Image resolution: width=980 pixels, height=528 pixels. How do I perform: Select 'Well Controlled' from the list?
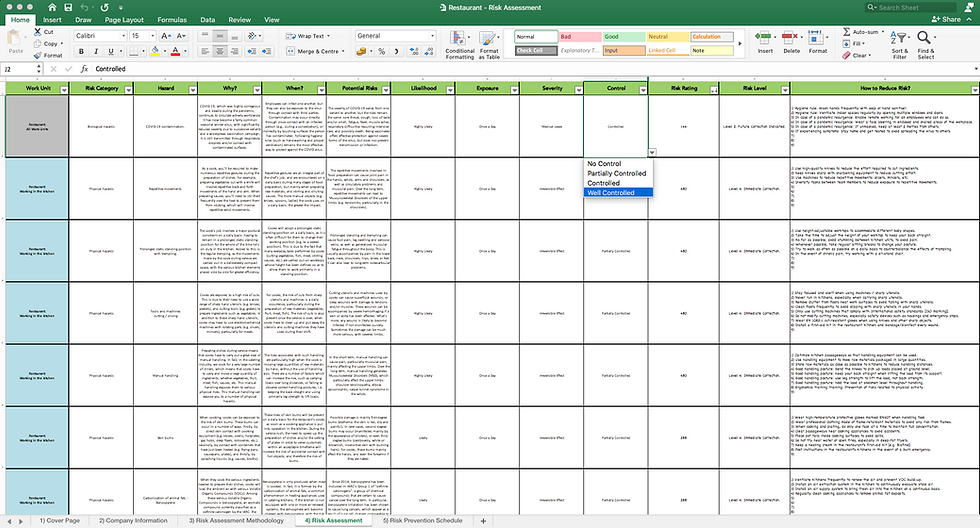point(619,192)
